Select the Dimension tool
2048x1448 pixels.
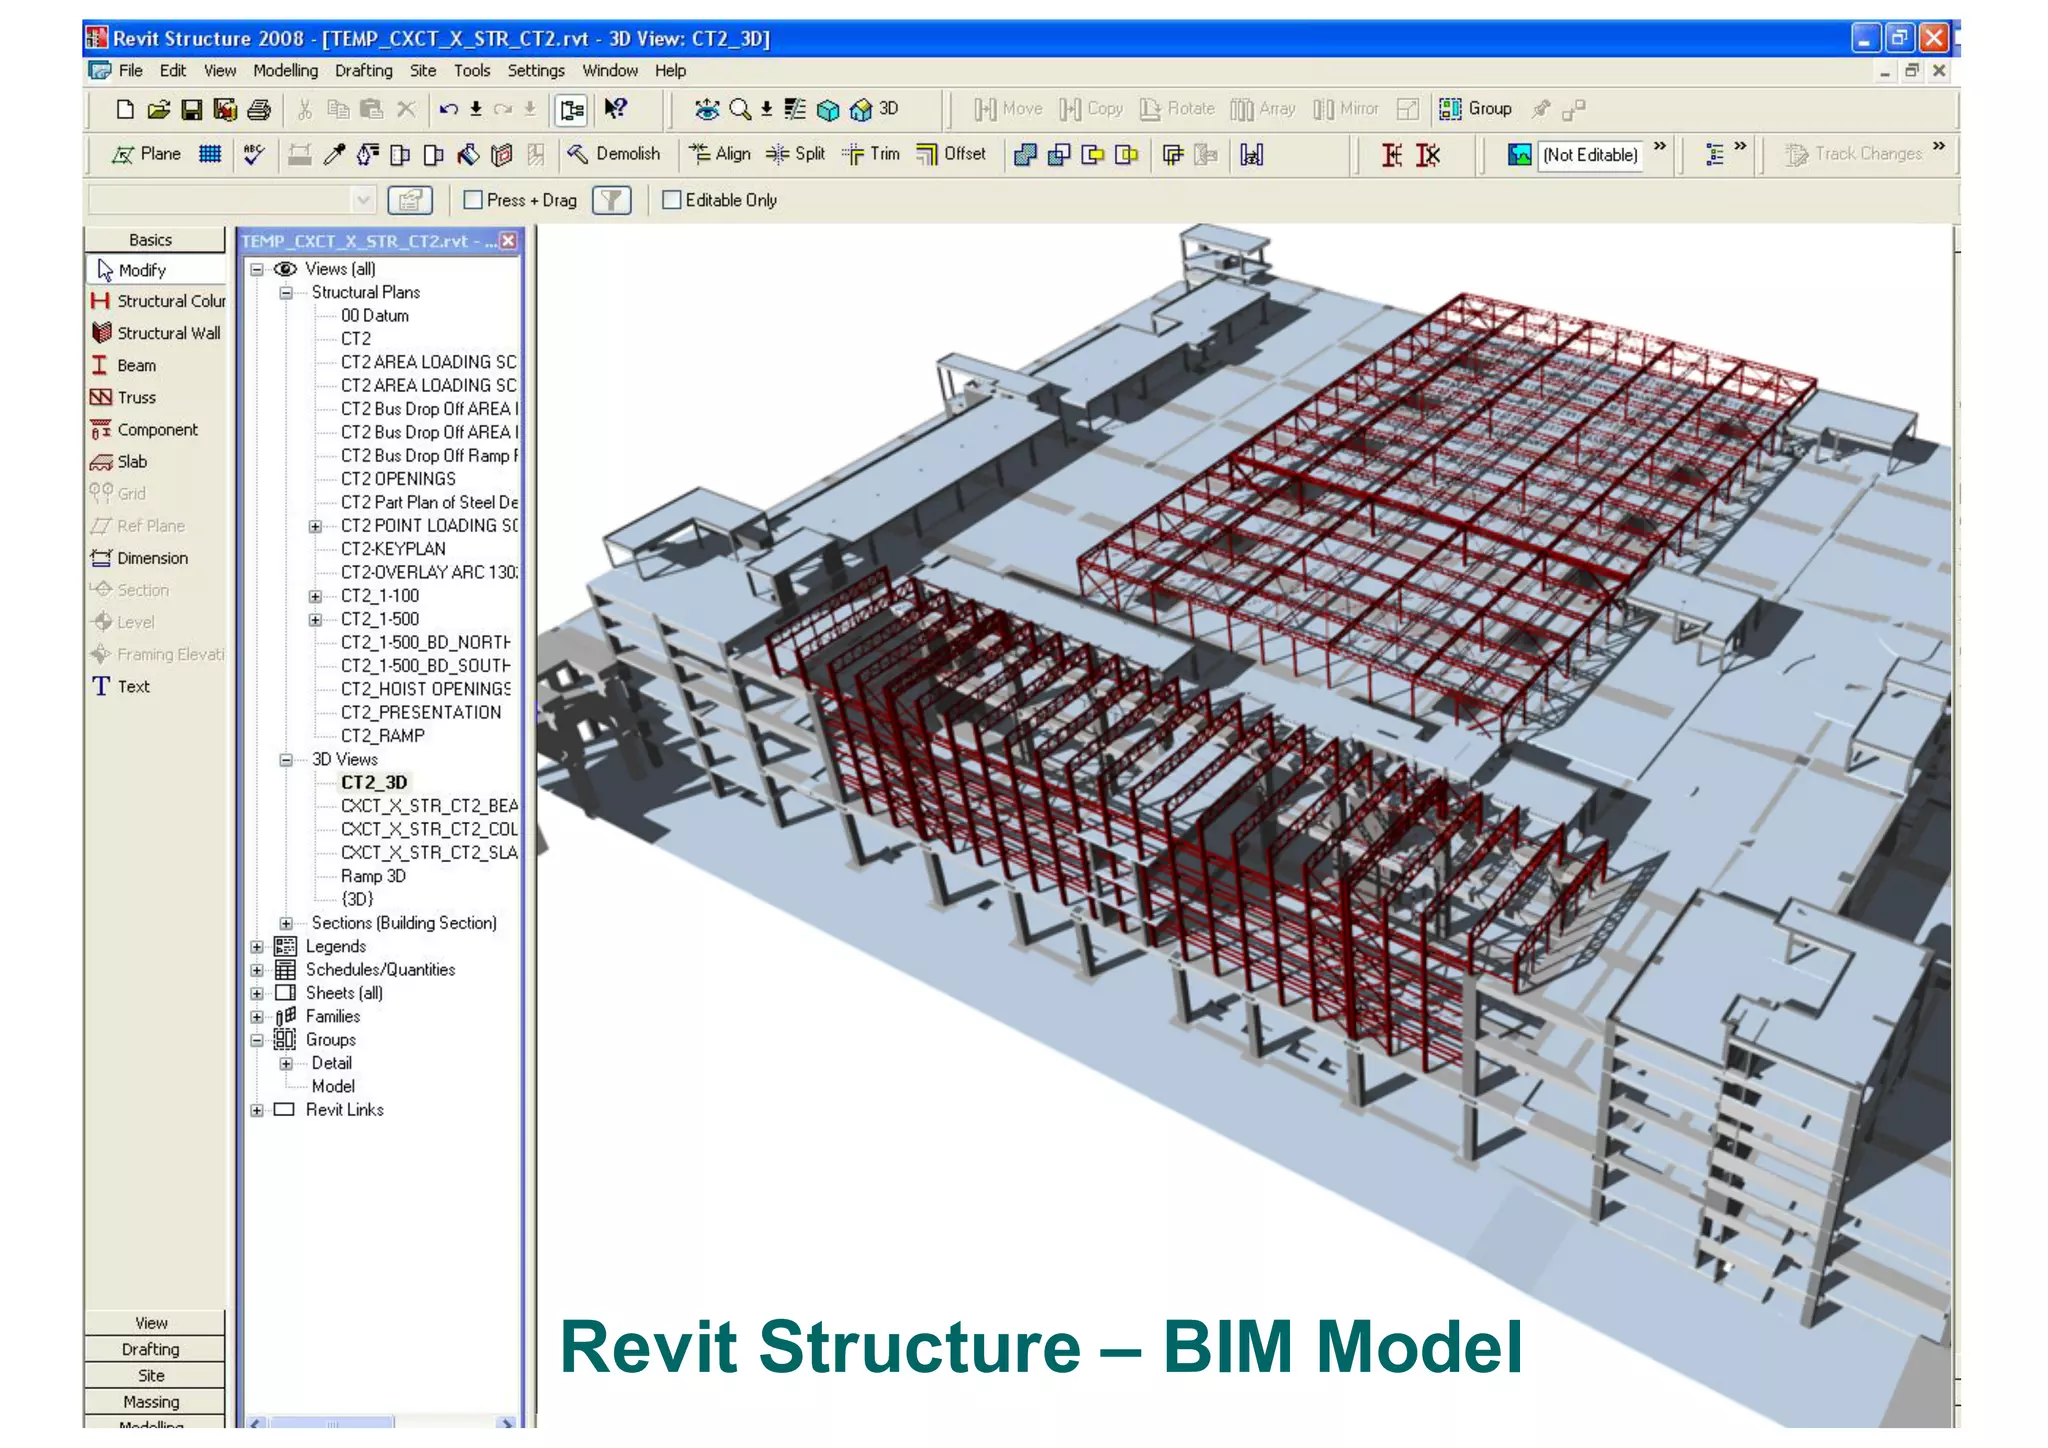pos(139,558)
